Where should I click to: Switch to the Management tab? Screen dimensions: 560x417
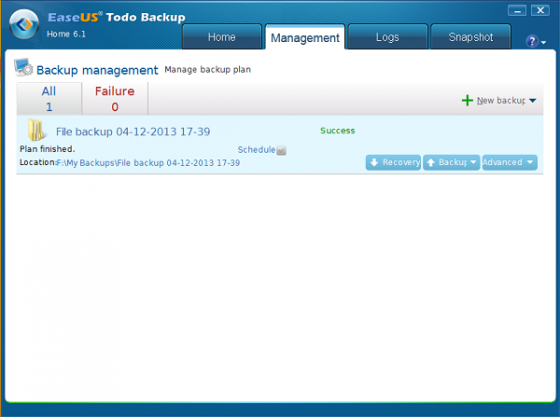pyautogui.click(x=305, y=37)
